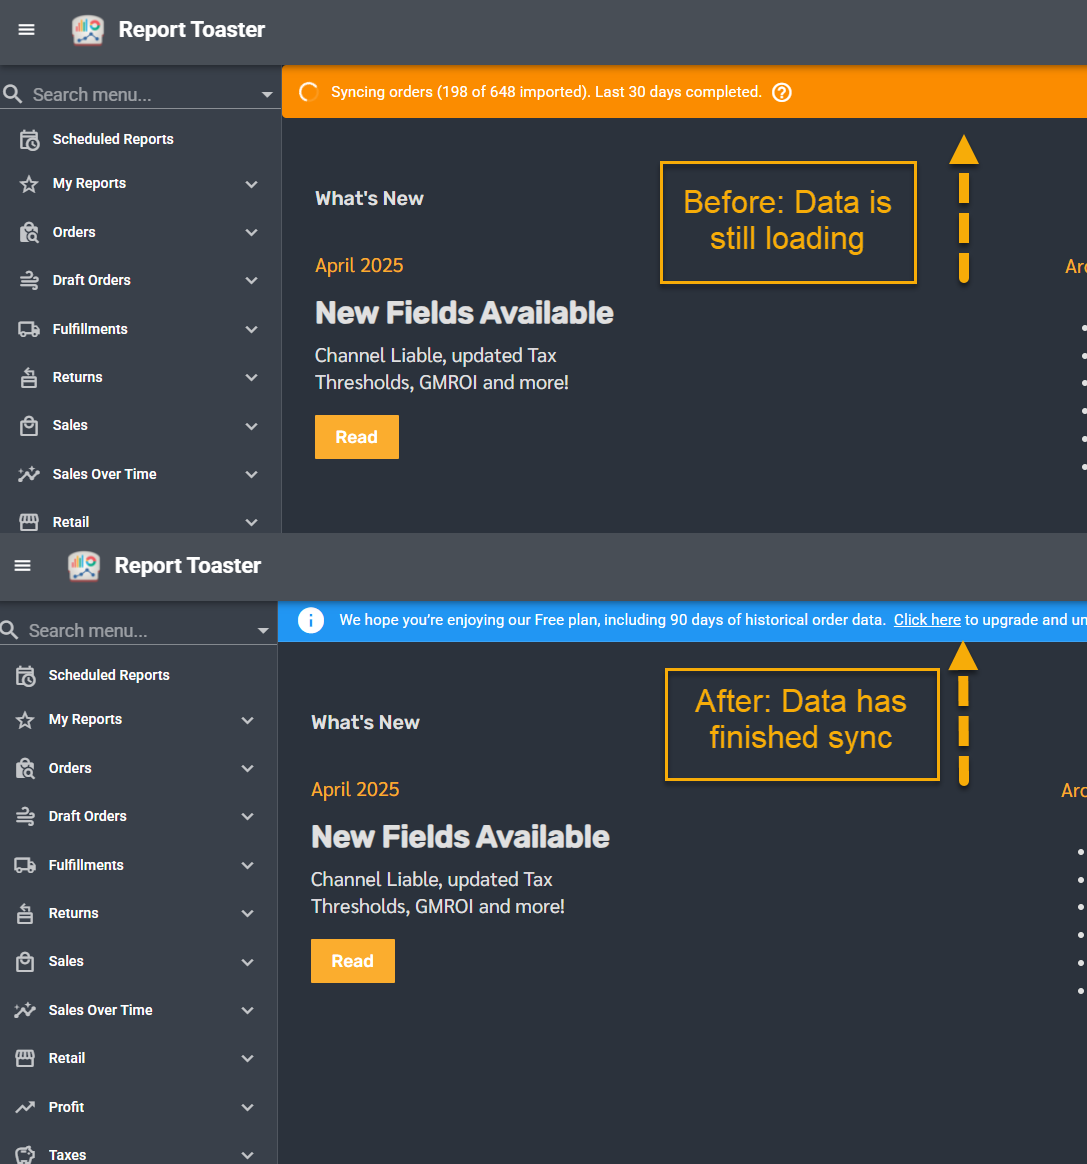Screen dimensions: 1087x1164
Task: Click Report Toaster logo in the 'After' screenshot
Action: click(x=84, y=566)
